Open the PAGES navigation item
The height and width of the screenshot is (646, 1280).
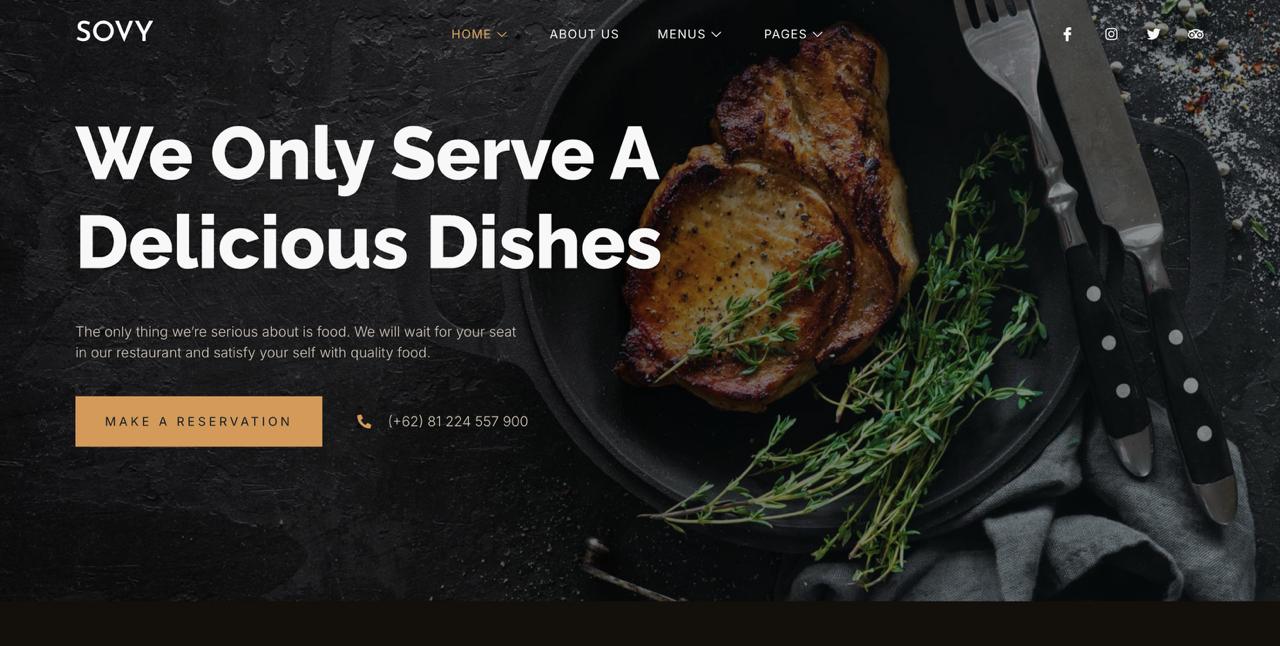[x=785, y=34]
